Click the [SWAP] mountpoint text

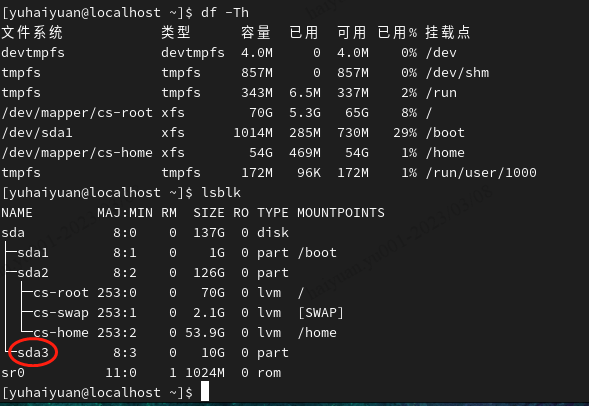pyautogui.click(x=321, y=313)
